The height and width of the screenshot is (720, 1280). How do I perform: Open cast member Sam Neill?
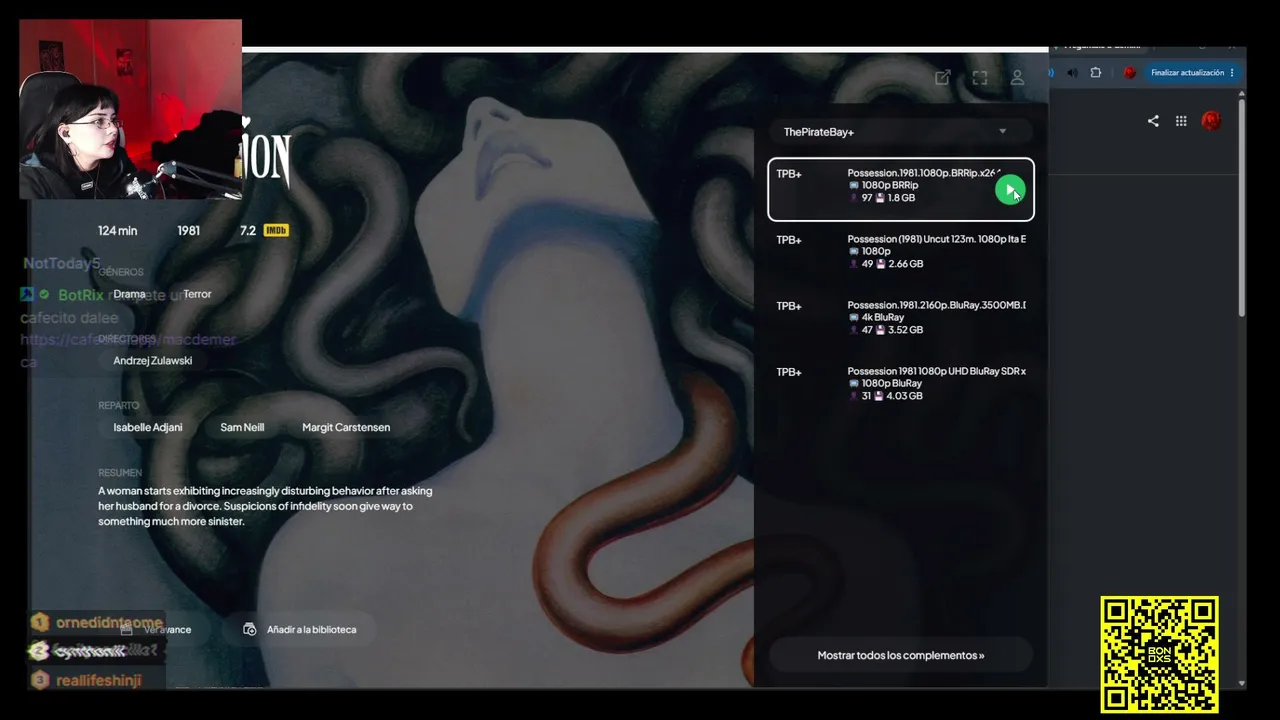(x=242, y=427)
